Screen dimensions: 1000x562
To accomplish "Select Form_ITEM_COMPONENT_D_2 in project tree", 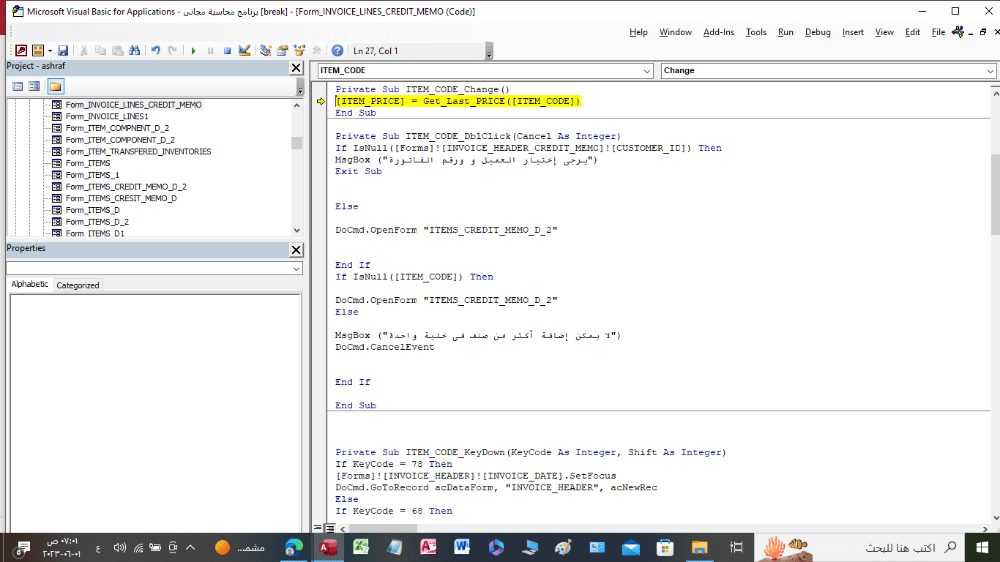I will (x=120, y=140).
